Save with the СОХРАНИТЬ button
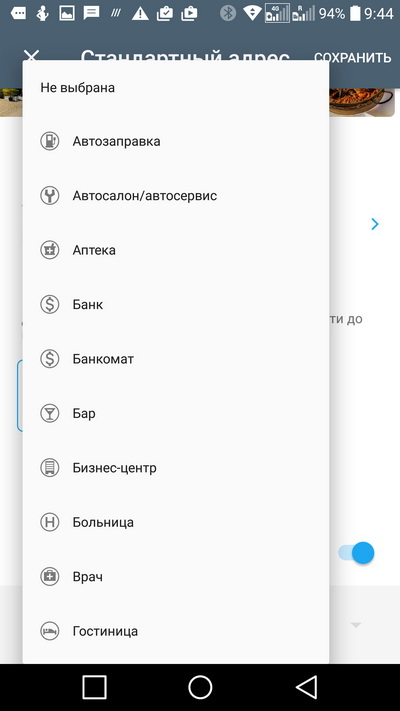The image size is (400, 711). 352,58
